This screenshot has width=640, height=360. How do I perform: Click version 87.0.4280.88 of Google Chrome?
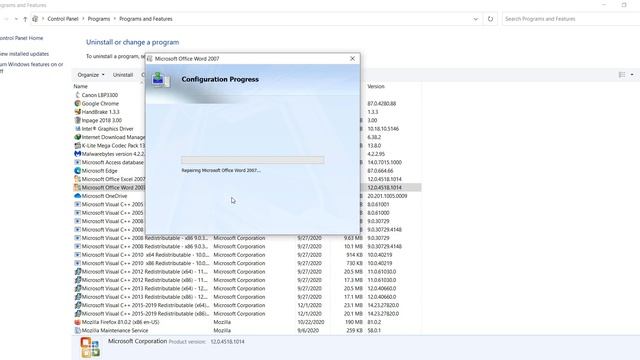point(382,104)
